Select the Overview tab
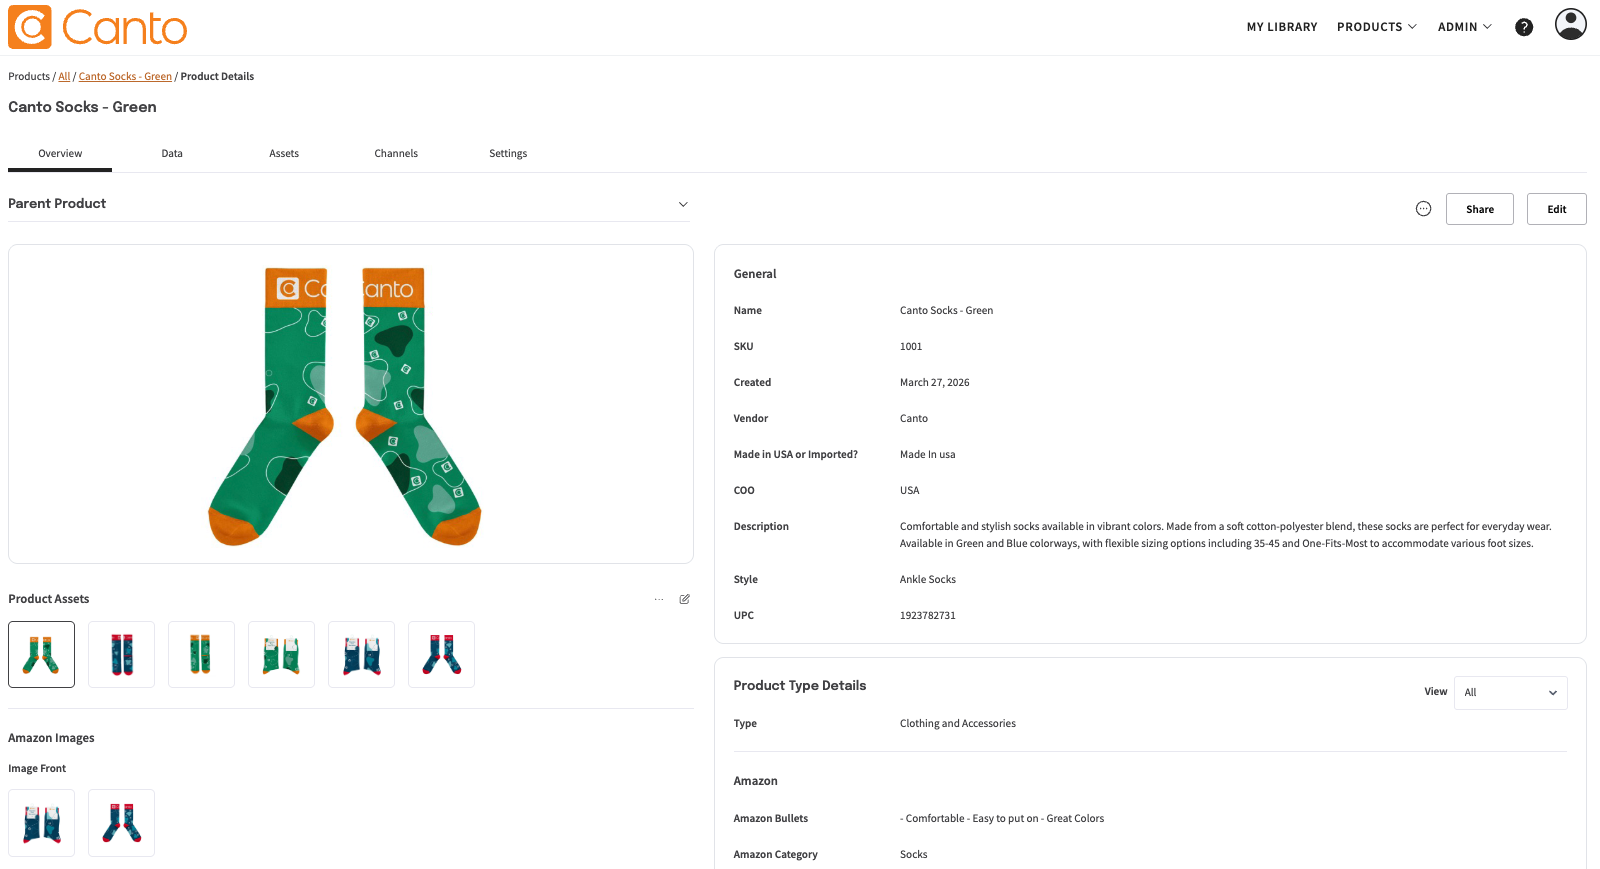The width and height of the screenshot is (1600, 869). pyautogui.click(x=60, y=153)
